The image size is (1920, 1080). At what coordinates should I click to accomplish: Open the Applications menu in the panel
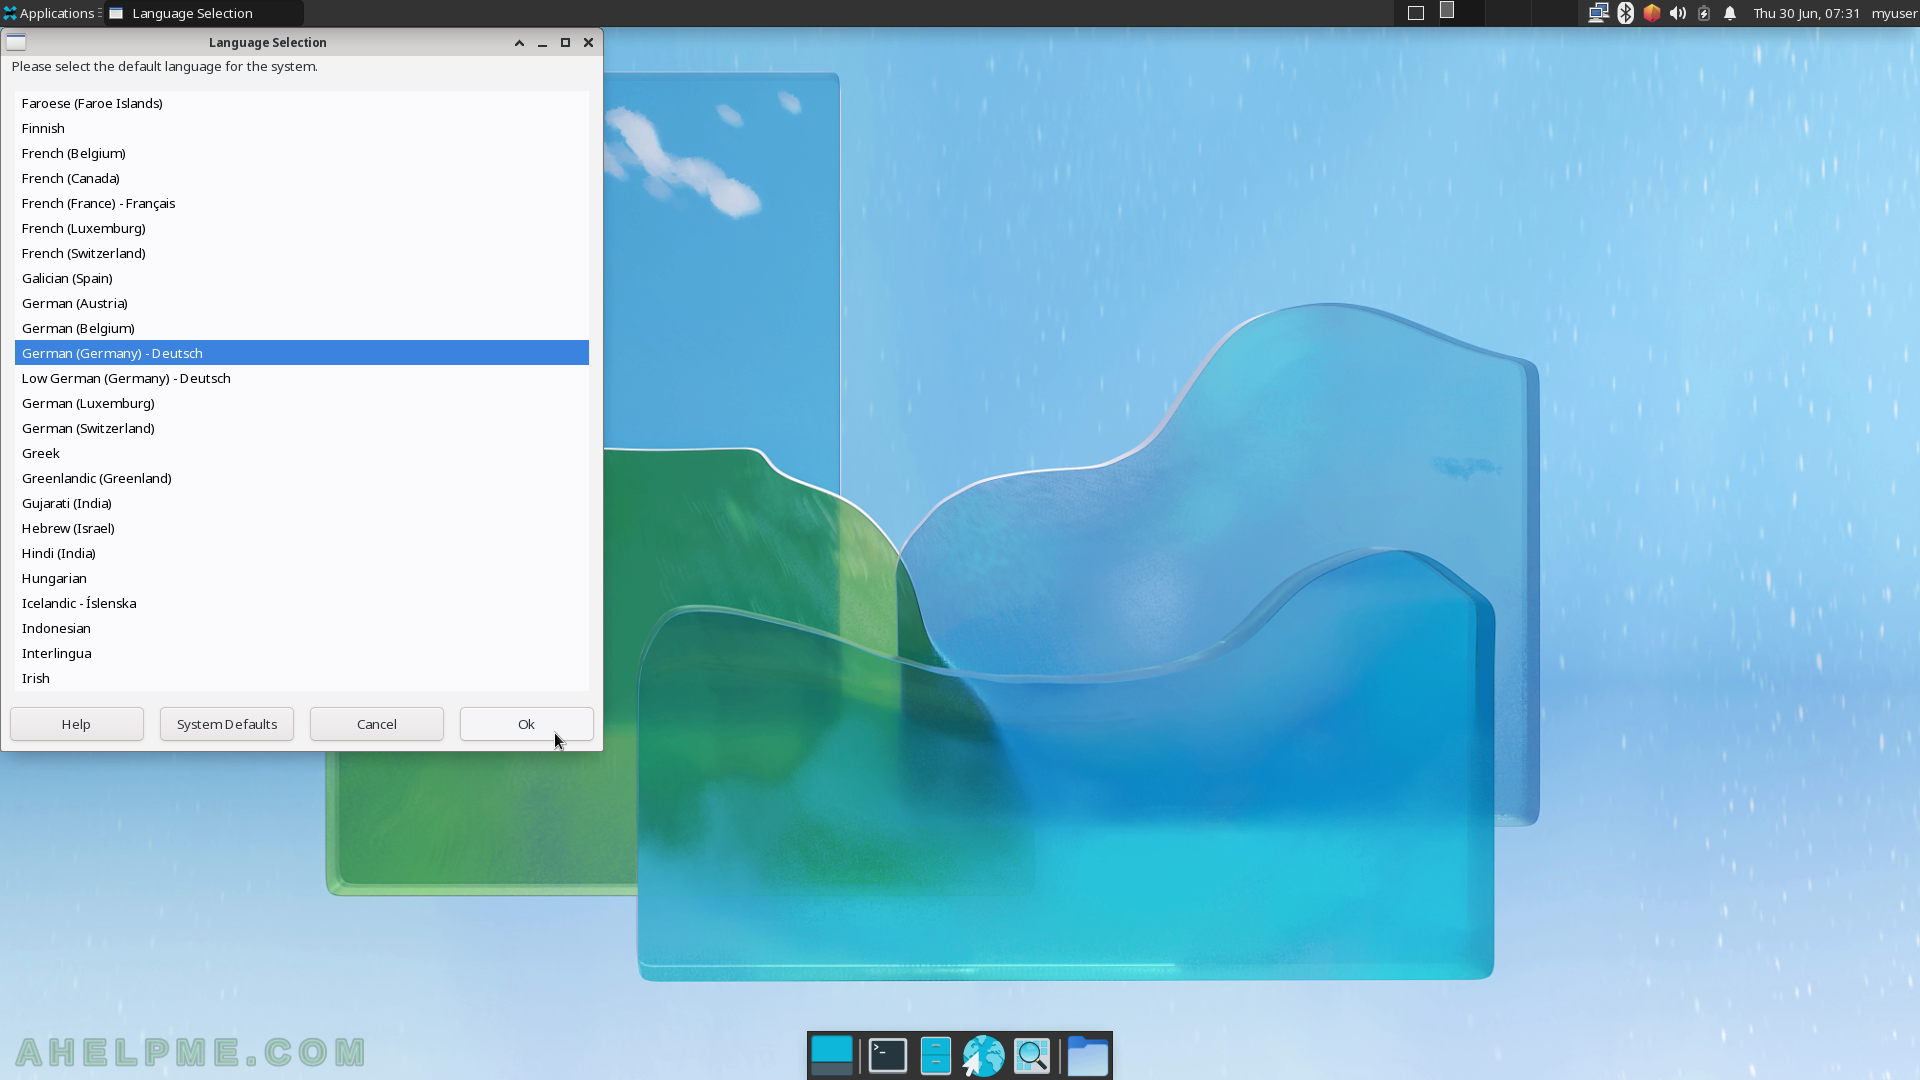50,13
